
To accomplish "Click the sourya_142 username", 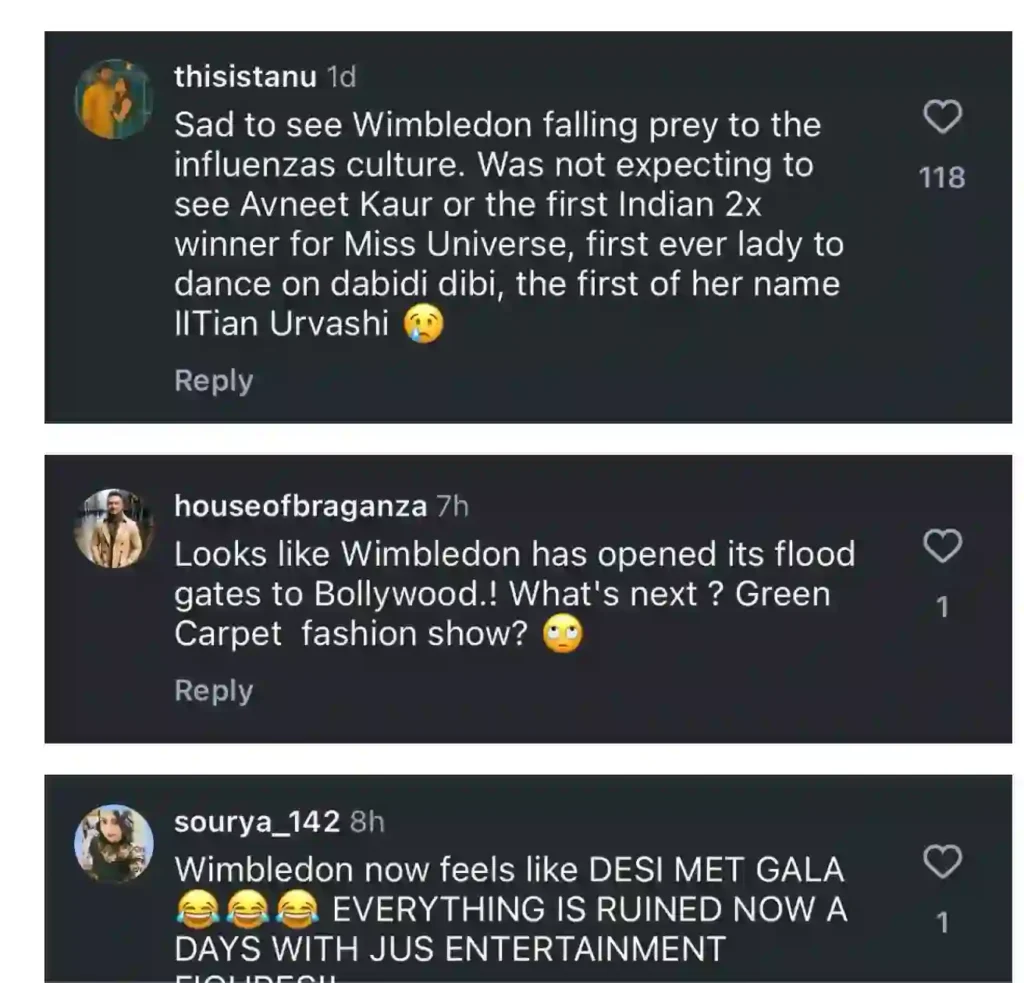I will (258, 822).
